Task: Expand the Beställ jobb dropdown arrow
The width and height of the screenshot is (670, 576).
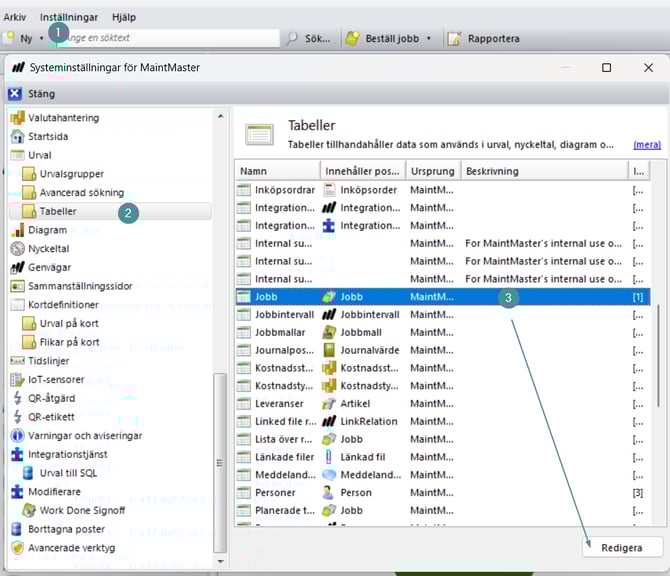Action: [429, 39]
